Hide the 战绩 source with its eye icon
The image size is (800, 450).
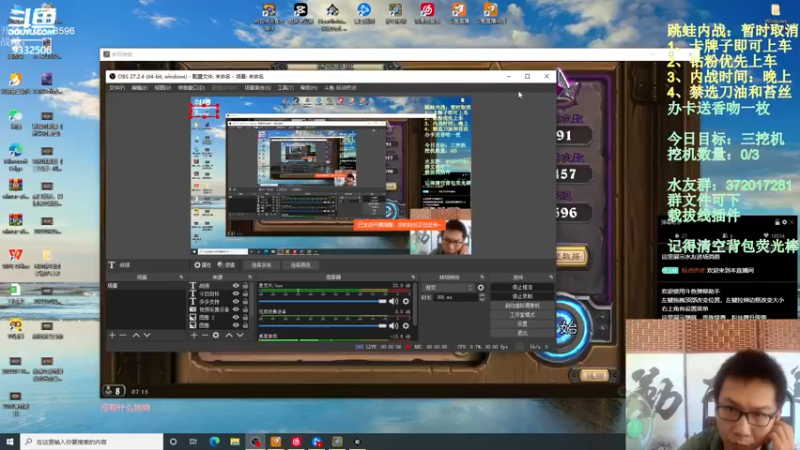point(236,286)
